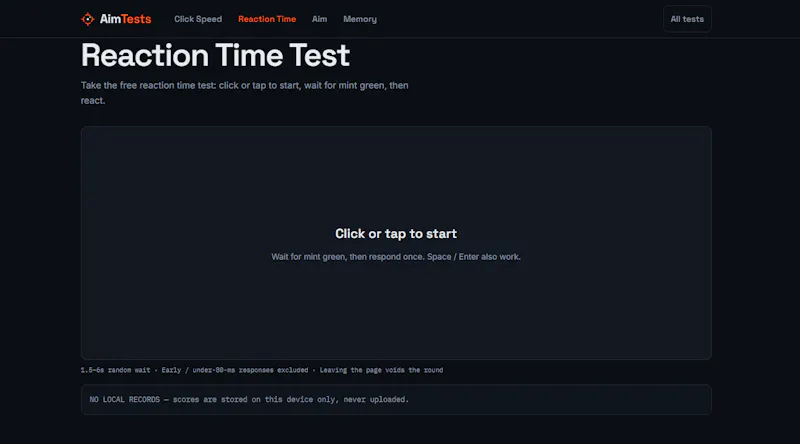This screenshot has height=444, width=800.
Task: Open the AimTests home link text
Action: pyautogui.click(x=126, y=19)
